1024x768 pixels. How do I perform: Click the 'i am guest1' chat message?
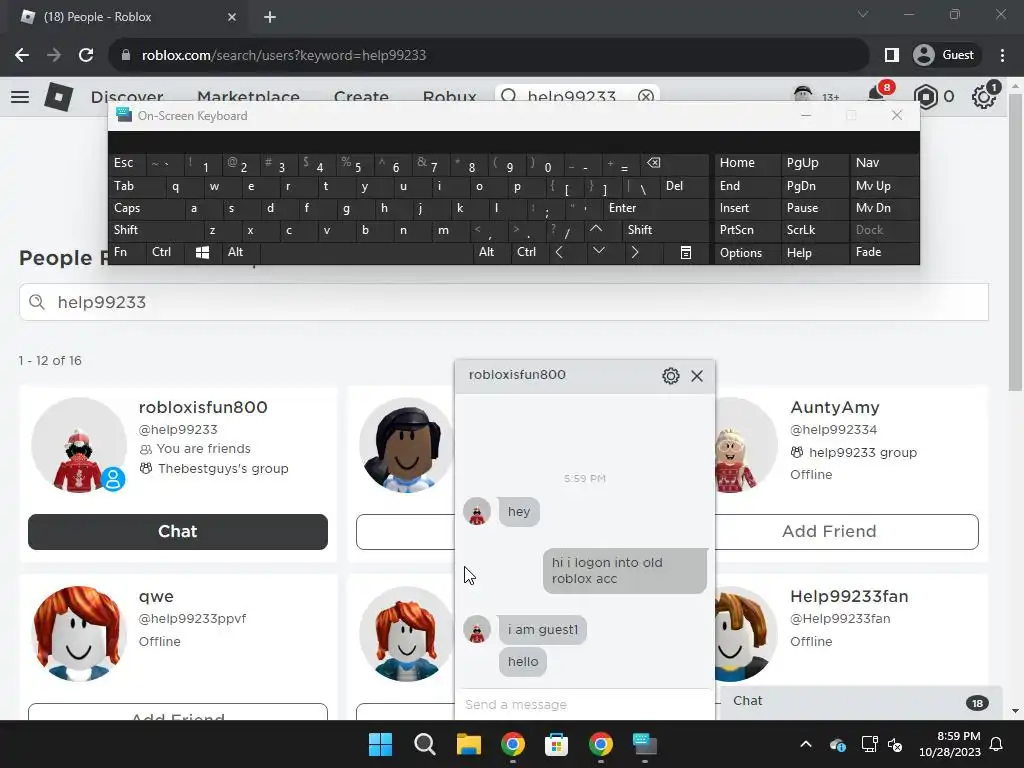pyautogui.click(x=543, y=630)
